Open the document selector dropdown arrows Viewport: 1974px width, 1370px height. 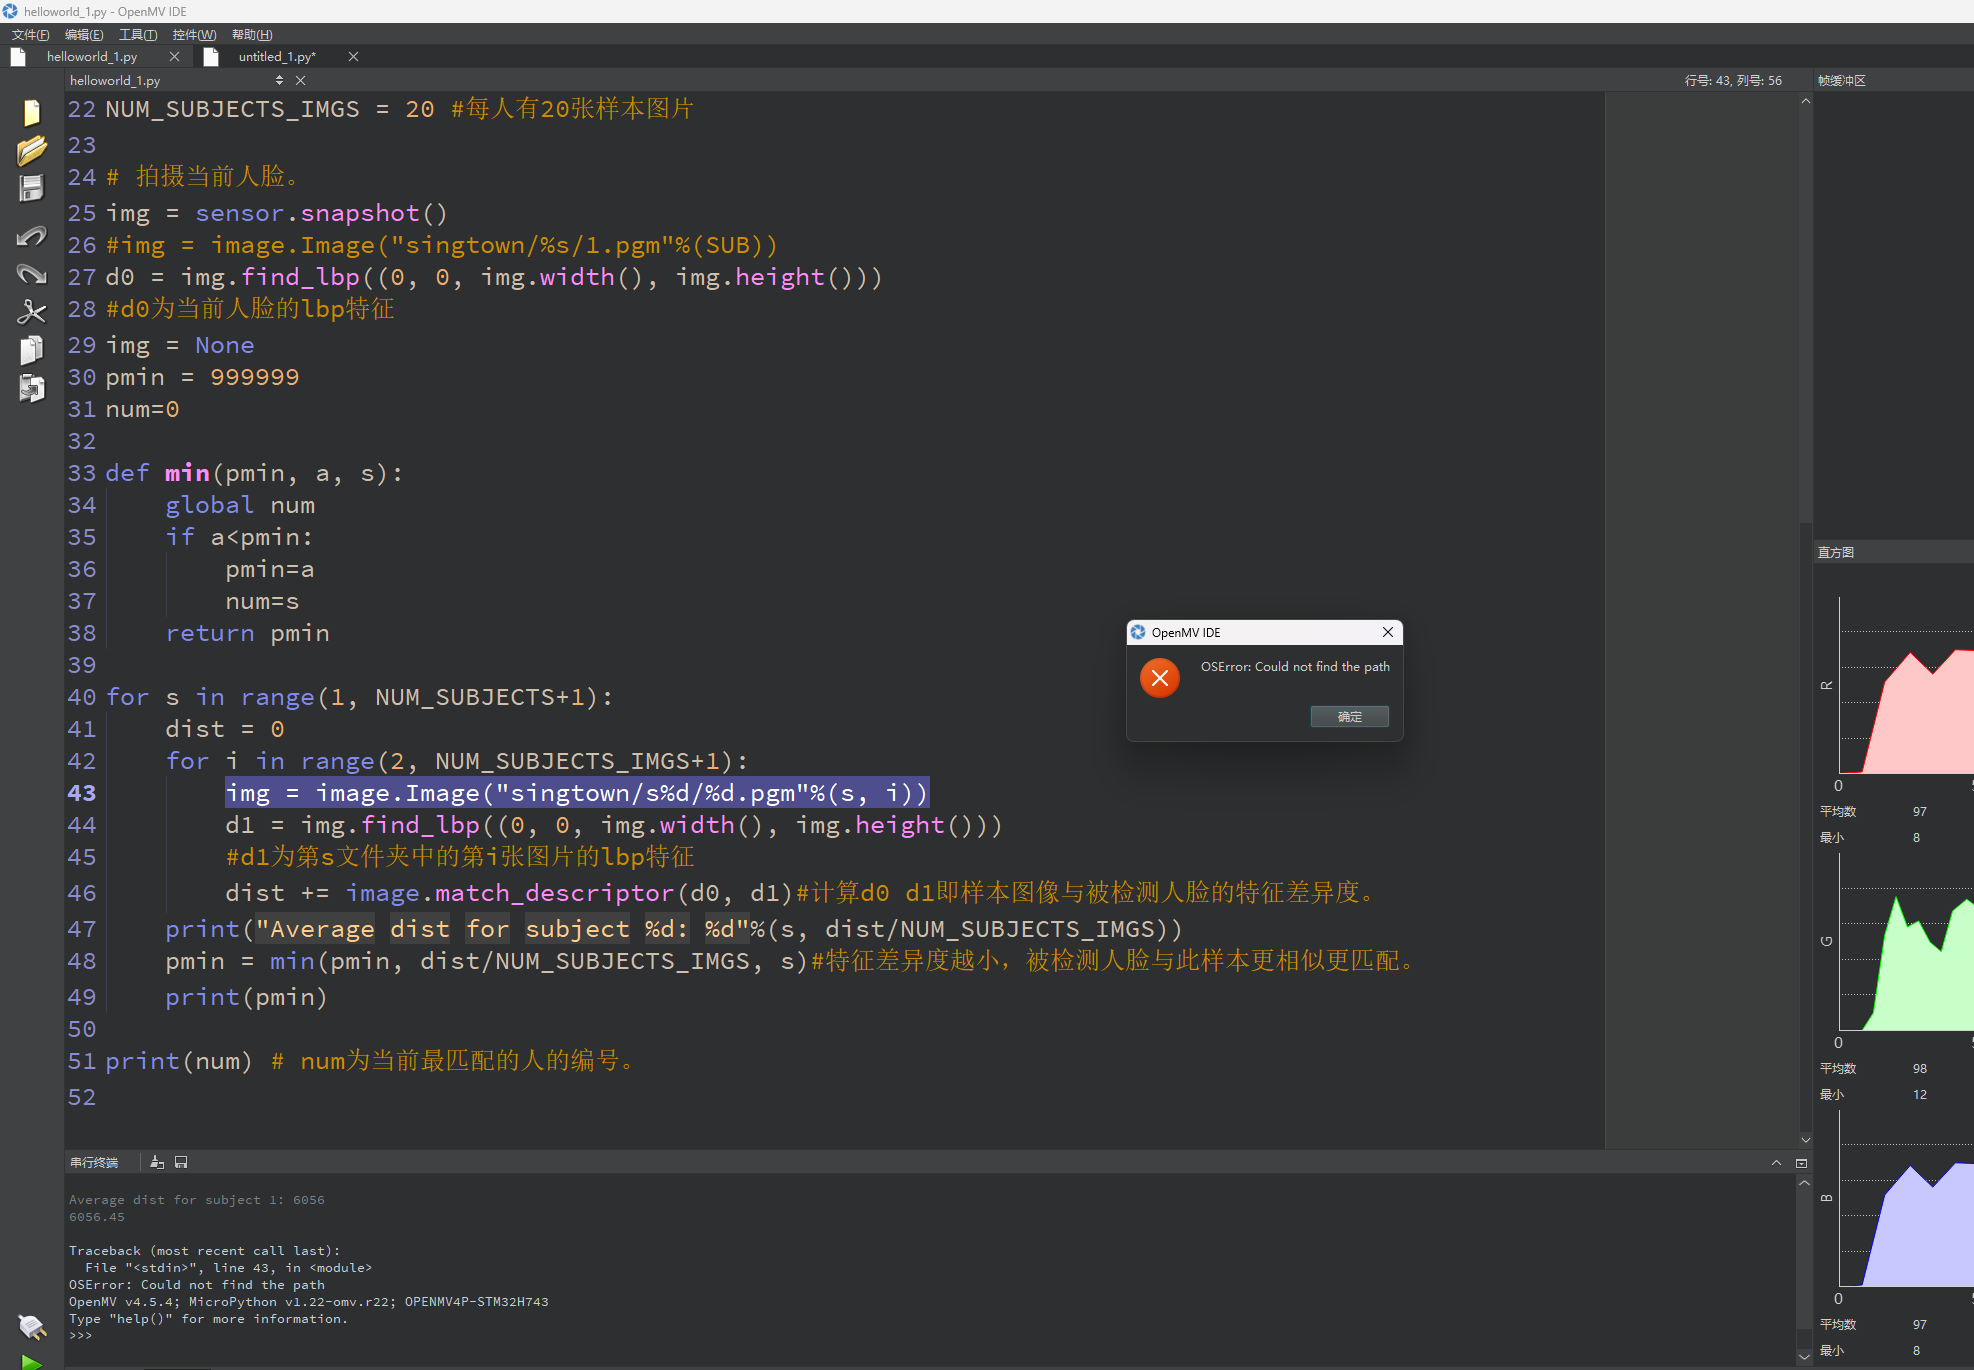tap(279, 80)
